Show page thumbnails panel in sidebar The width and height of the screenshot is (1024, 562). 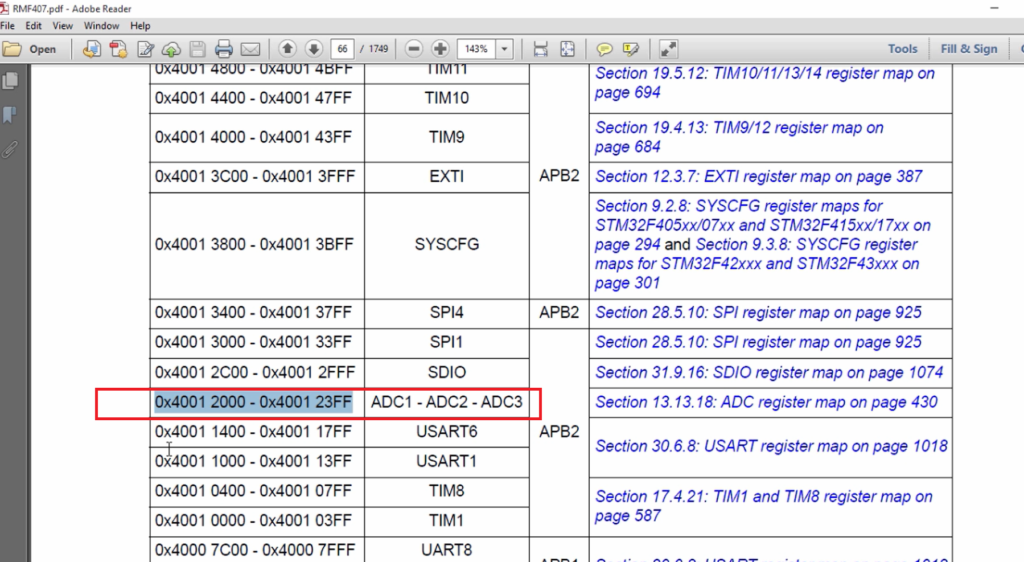[10, 81]
